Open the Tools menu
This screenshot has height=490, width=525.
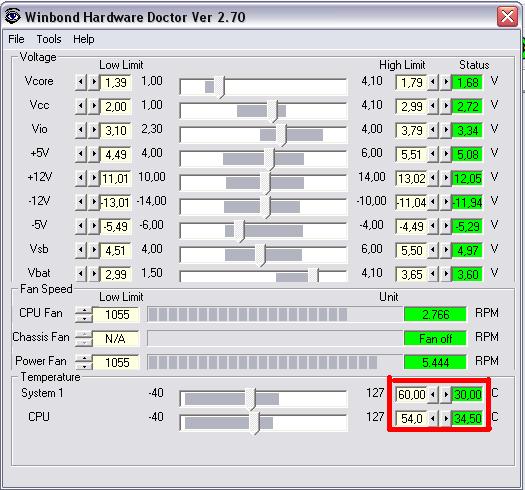[49, 39]
